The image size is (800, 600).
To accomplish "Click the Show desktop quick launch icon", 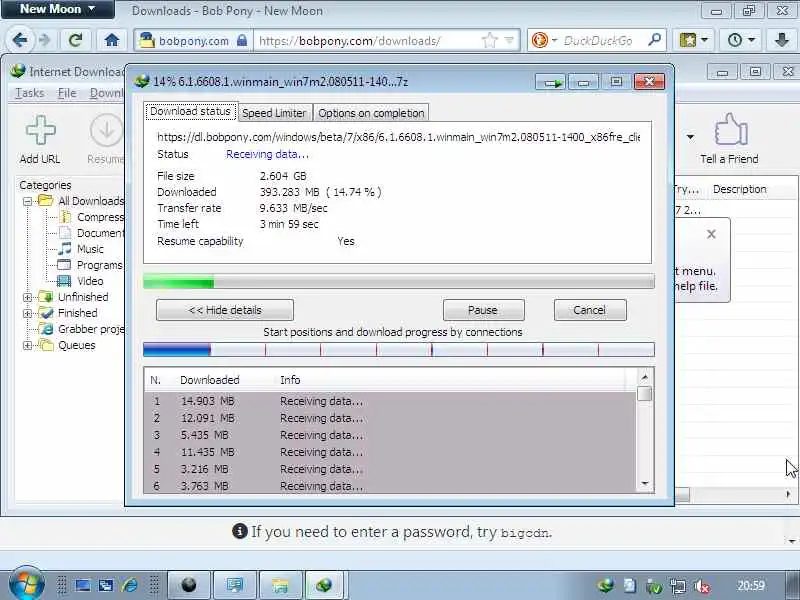I will coord(83,585).
